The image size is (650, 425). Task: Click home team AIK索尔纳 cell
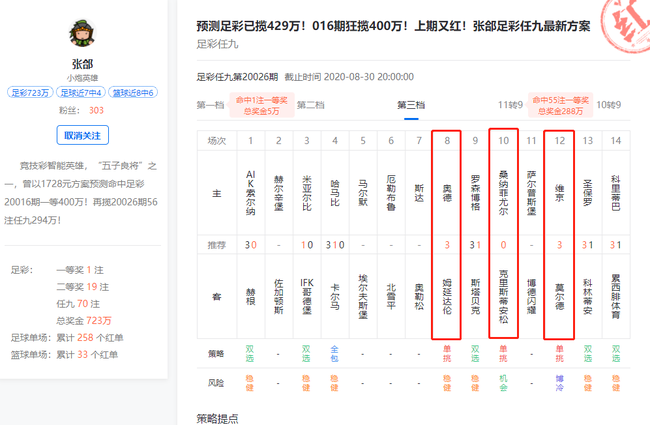tap(251, 193)
